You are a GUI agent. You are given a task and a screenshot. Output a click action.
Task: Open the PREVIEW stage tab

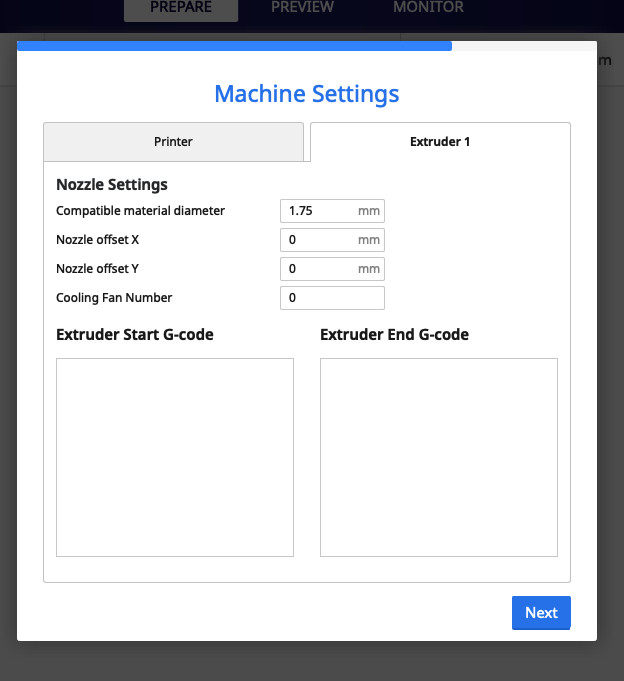(x=302, y=7)
